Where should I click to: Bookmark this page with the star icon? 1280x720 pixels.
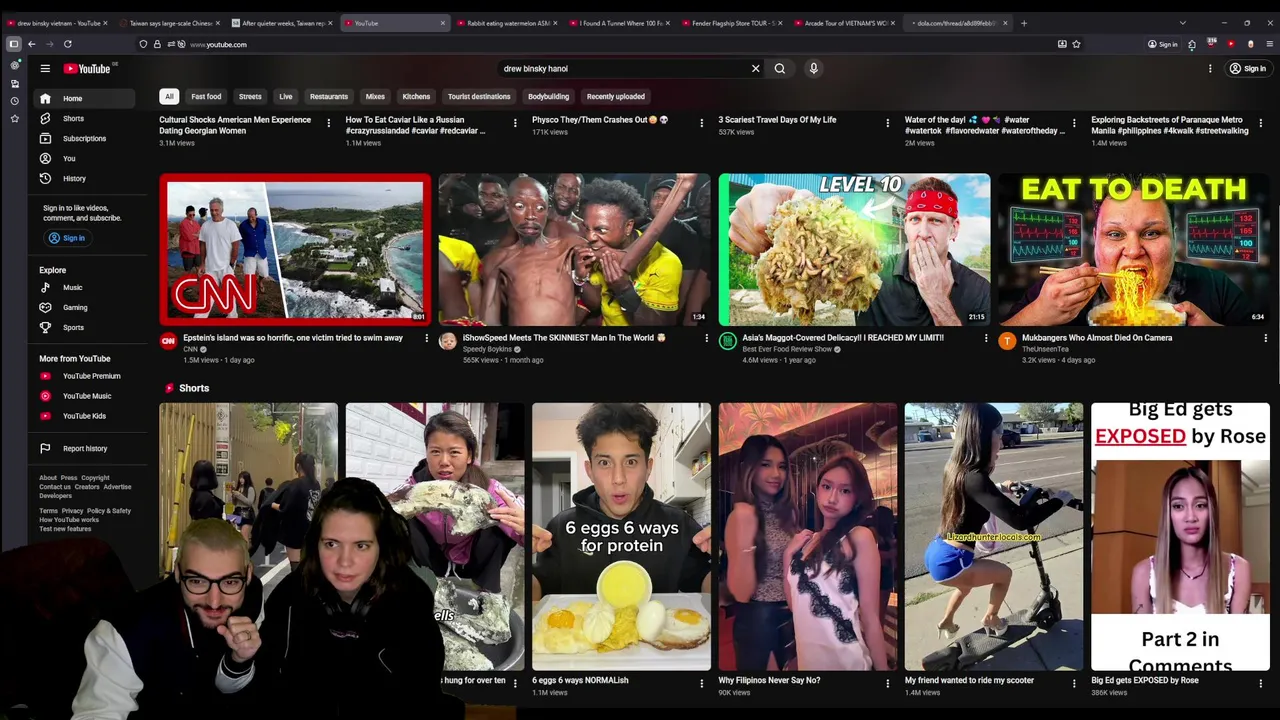click(x=1076, y=44)
